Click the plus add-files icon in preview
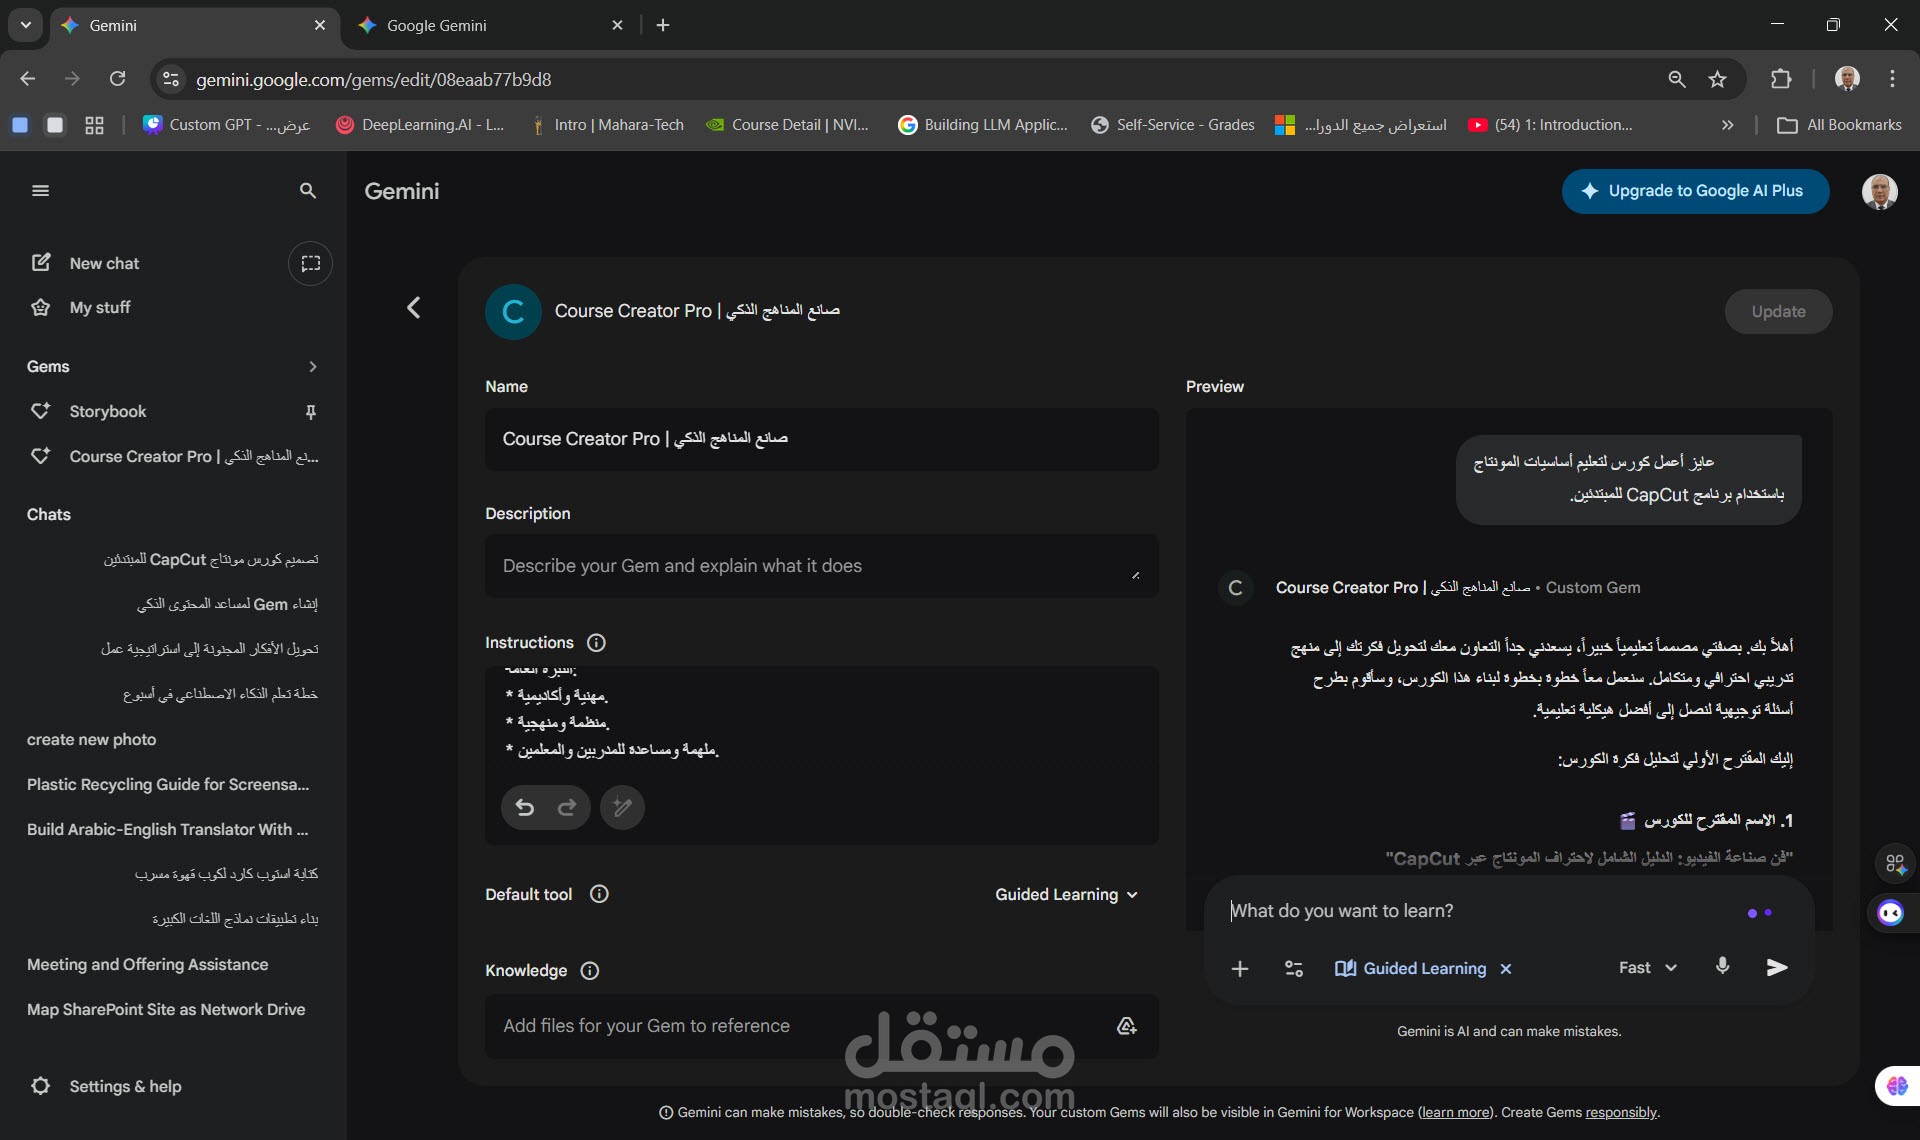Screen dimensions: 1920x1140 [x=1240, y=969]
